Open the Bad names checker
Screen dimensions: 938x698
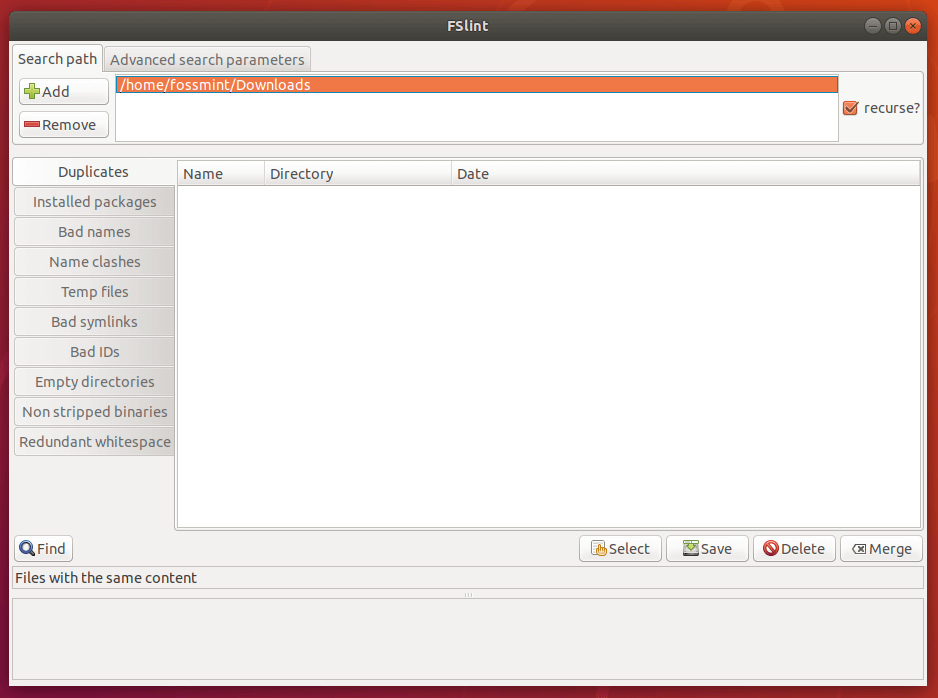[x=93, y=231]
